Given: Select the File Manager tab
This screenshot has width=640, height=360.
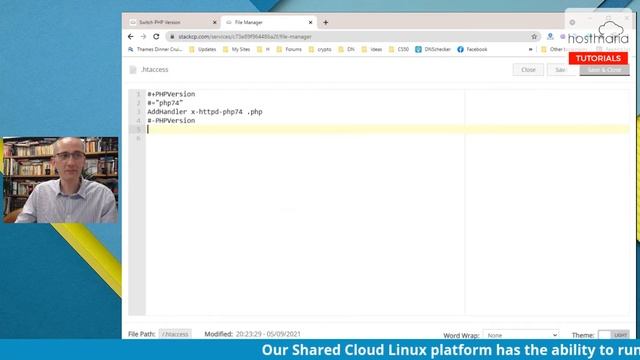Looking at the screenshot, I should (269, 22).
